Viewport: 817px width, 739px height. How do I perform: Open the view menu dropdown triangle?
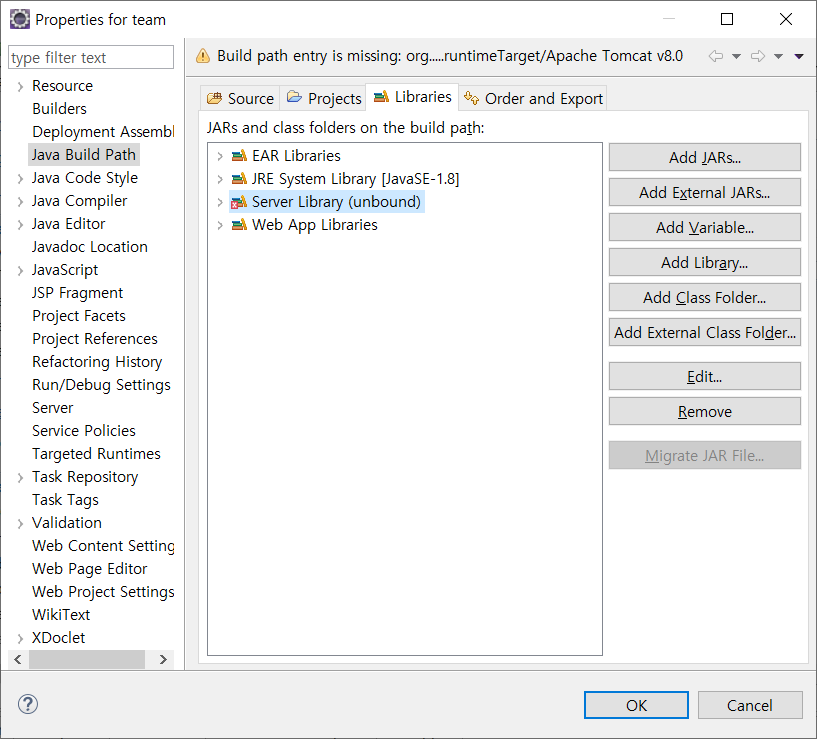click(799, 56)
